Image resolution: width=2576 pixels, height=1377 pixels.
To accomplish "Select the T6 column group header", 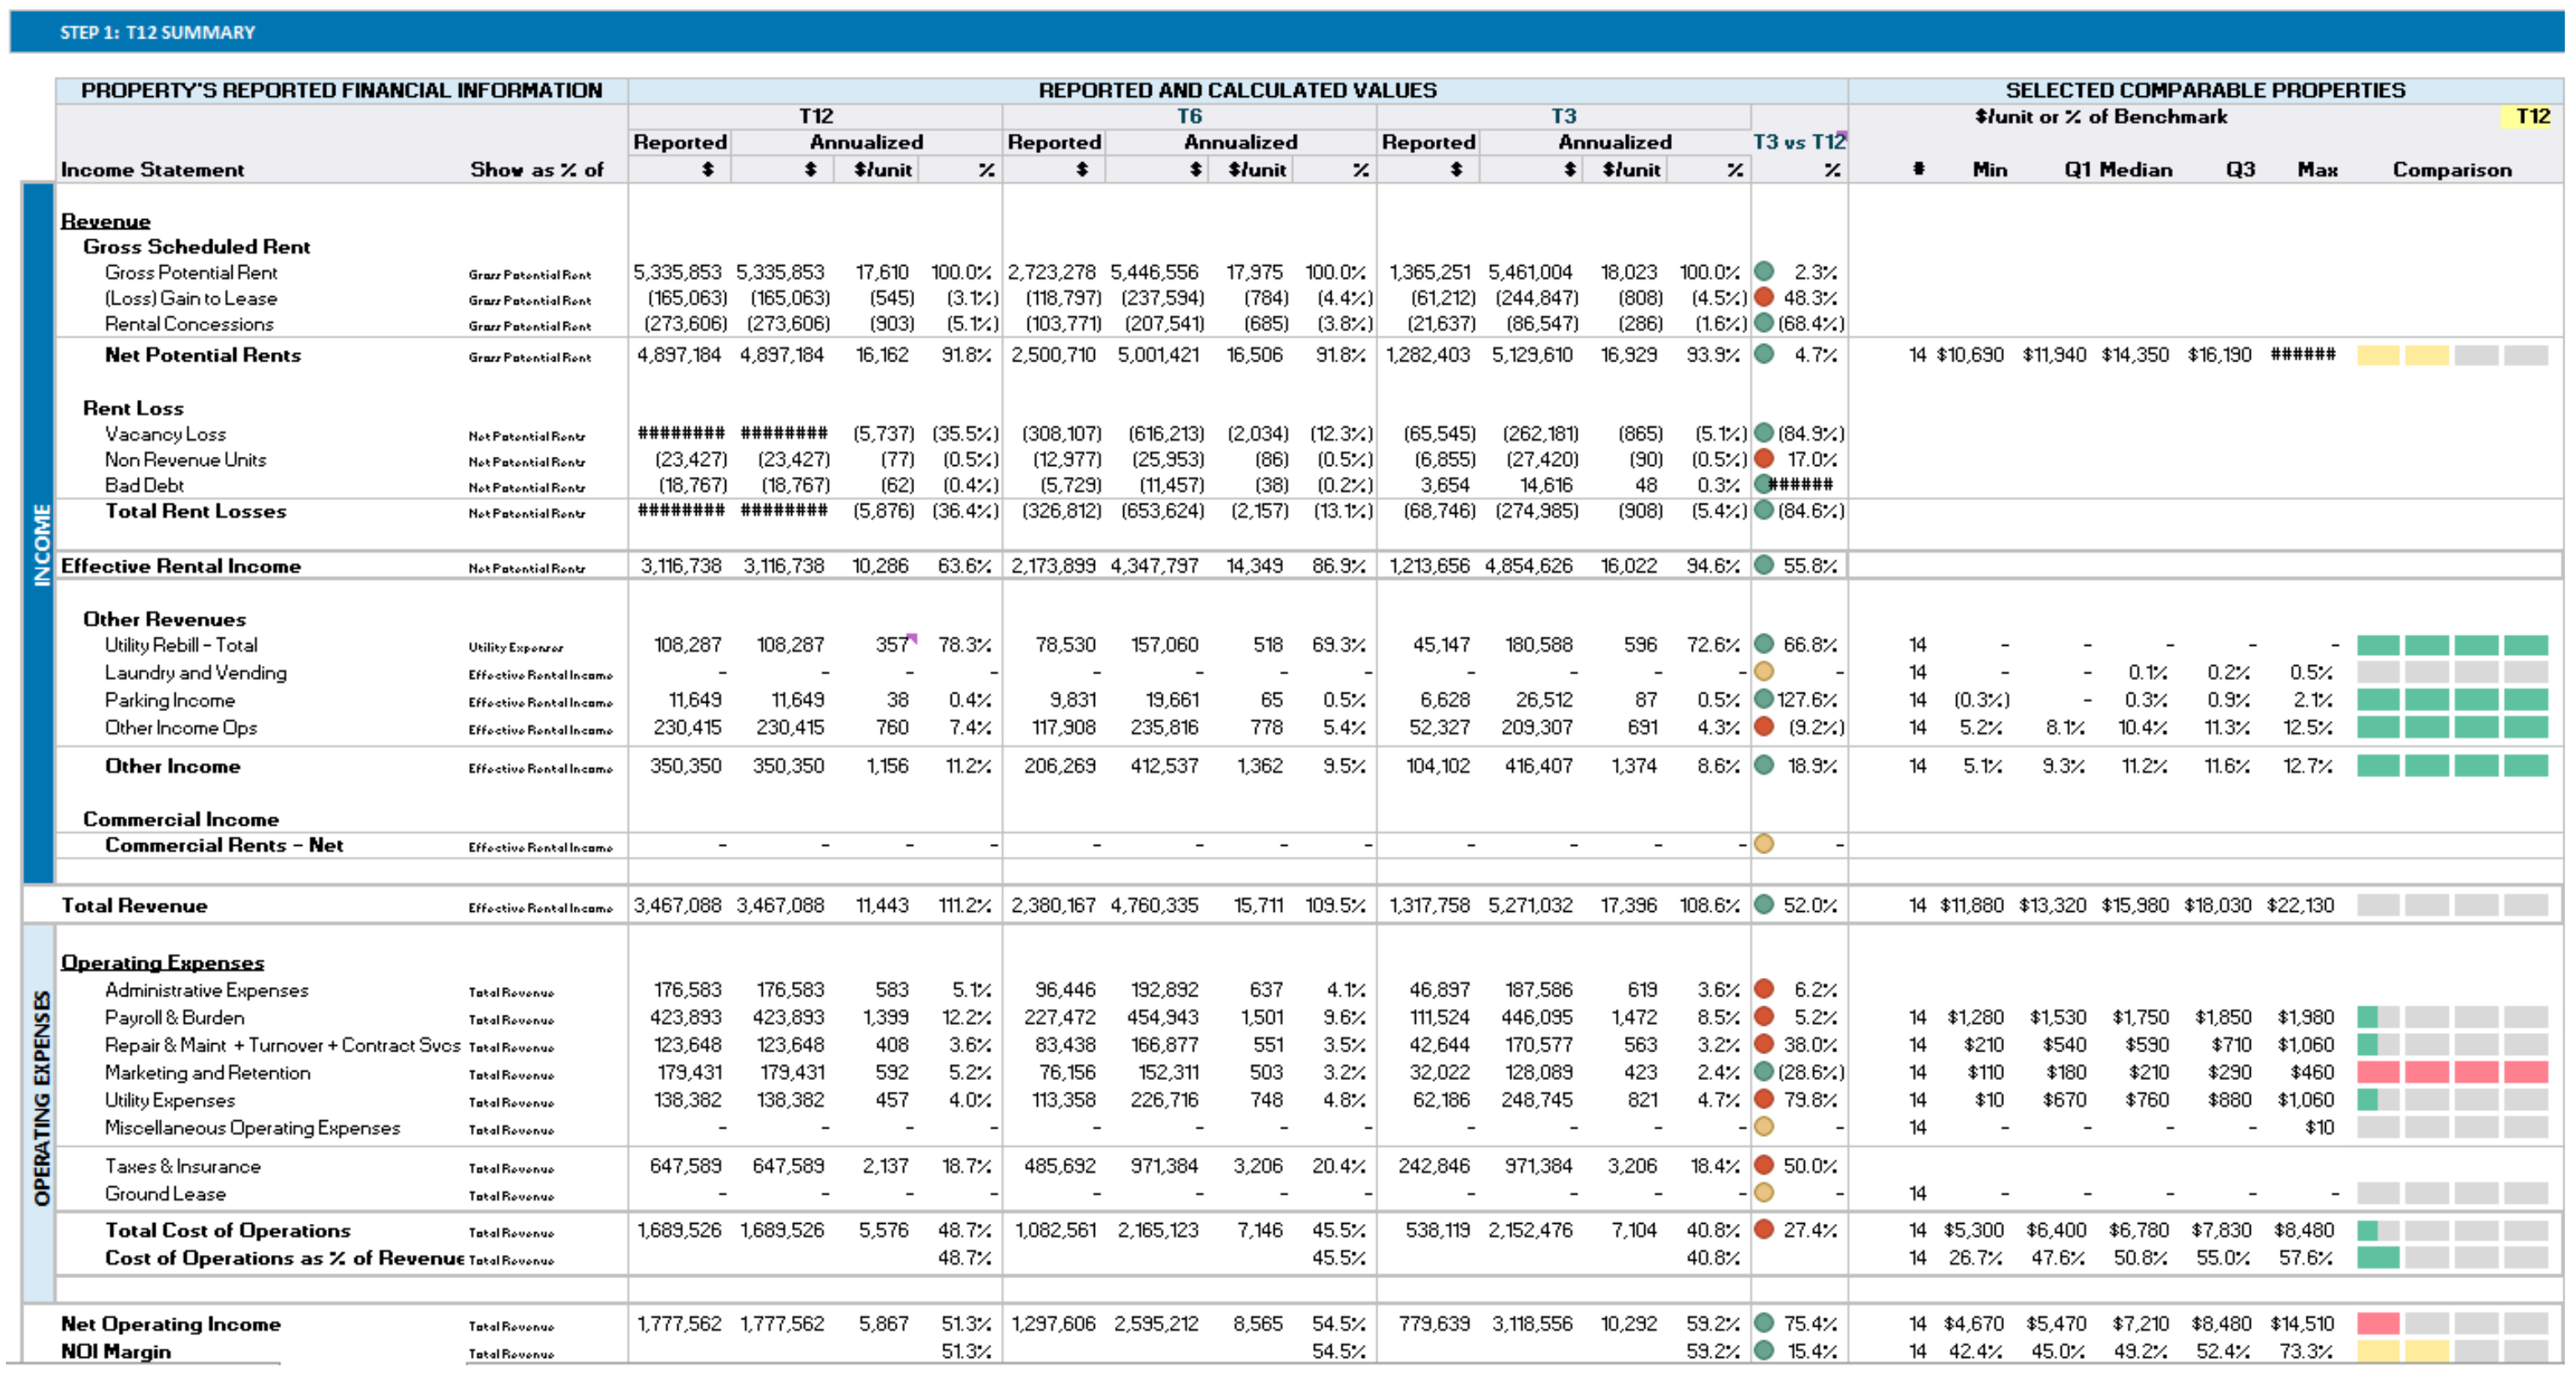I will (1189, 116).
